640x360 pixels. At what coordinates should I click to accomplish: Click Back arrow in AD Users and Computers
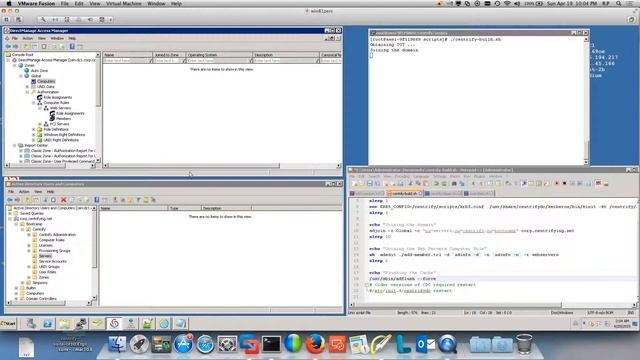[10, 200]
